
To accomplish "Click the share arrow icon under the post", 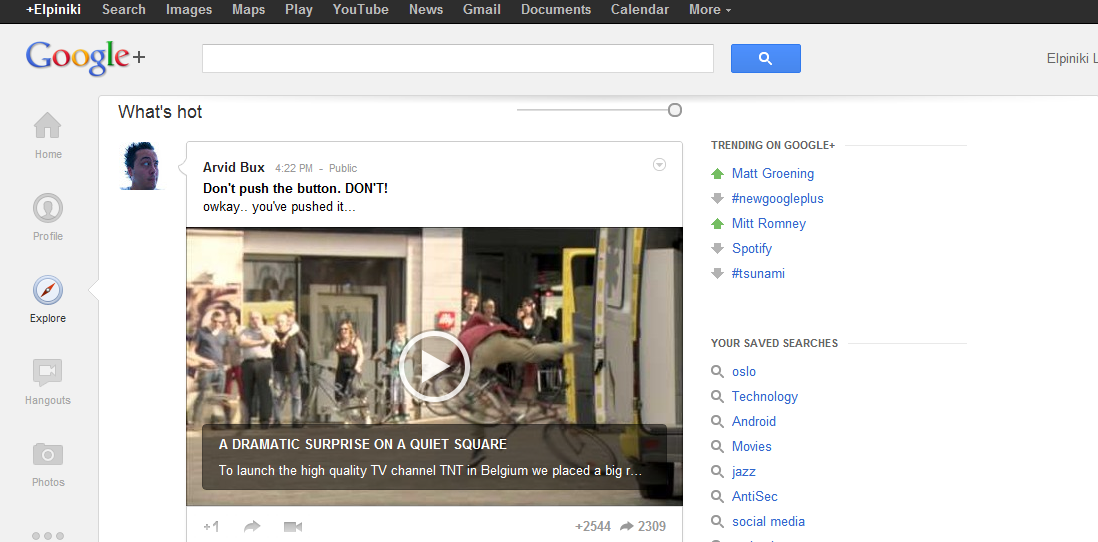I will coord(252,527).
